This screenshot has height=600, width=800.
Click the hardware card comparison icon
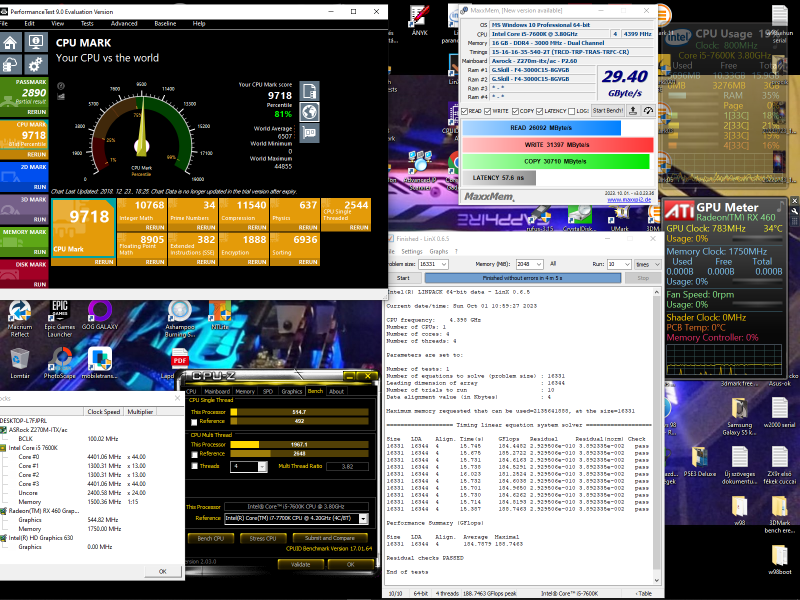(x=309, y=133)
